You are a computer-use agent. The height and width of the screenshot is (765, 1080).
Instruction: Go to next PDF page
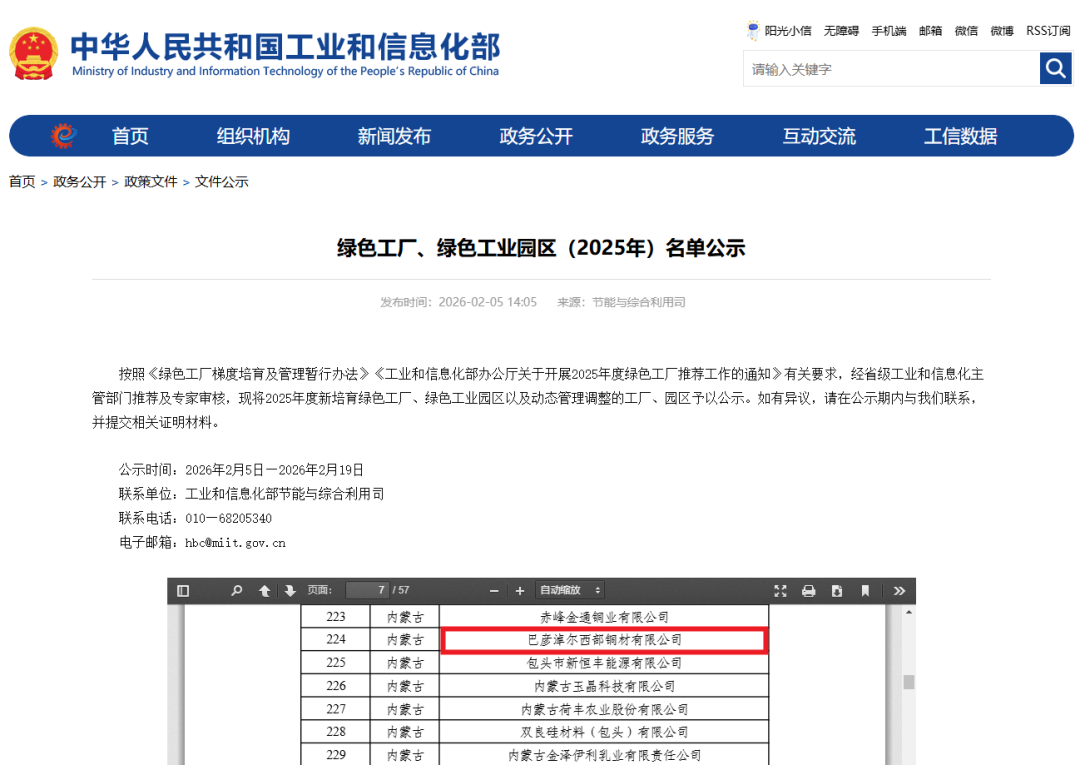[290, 591]
